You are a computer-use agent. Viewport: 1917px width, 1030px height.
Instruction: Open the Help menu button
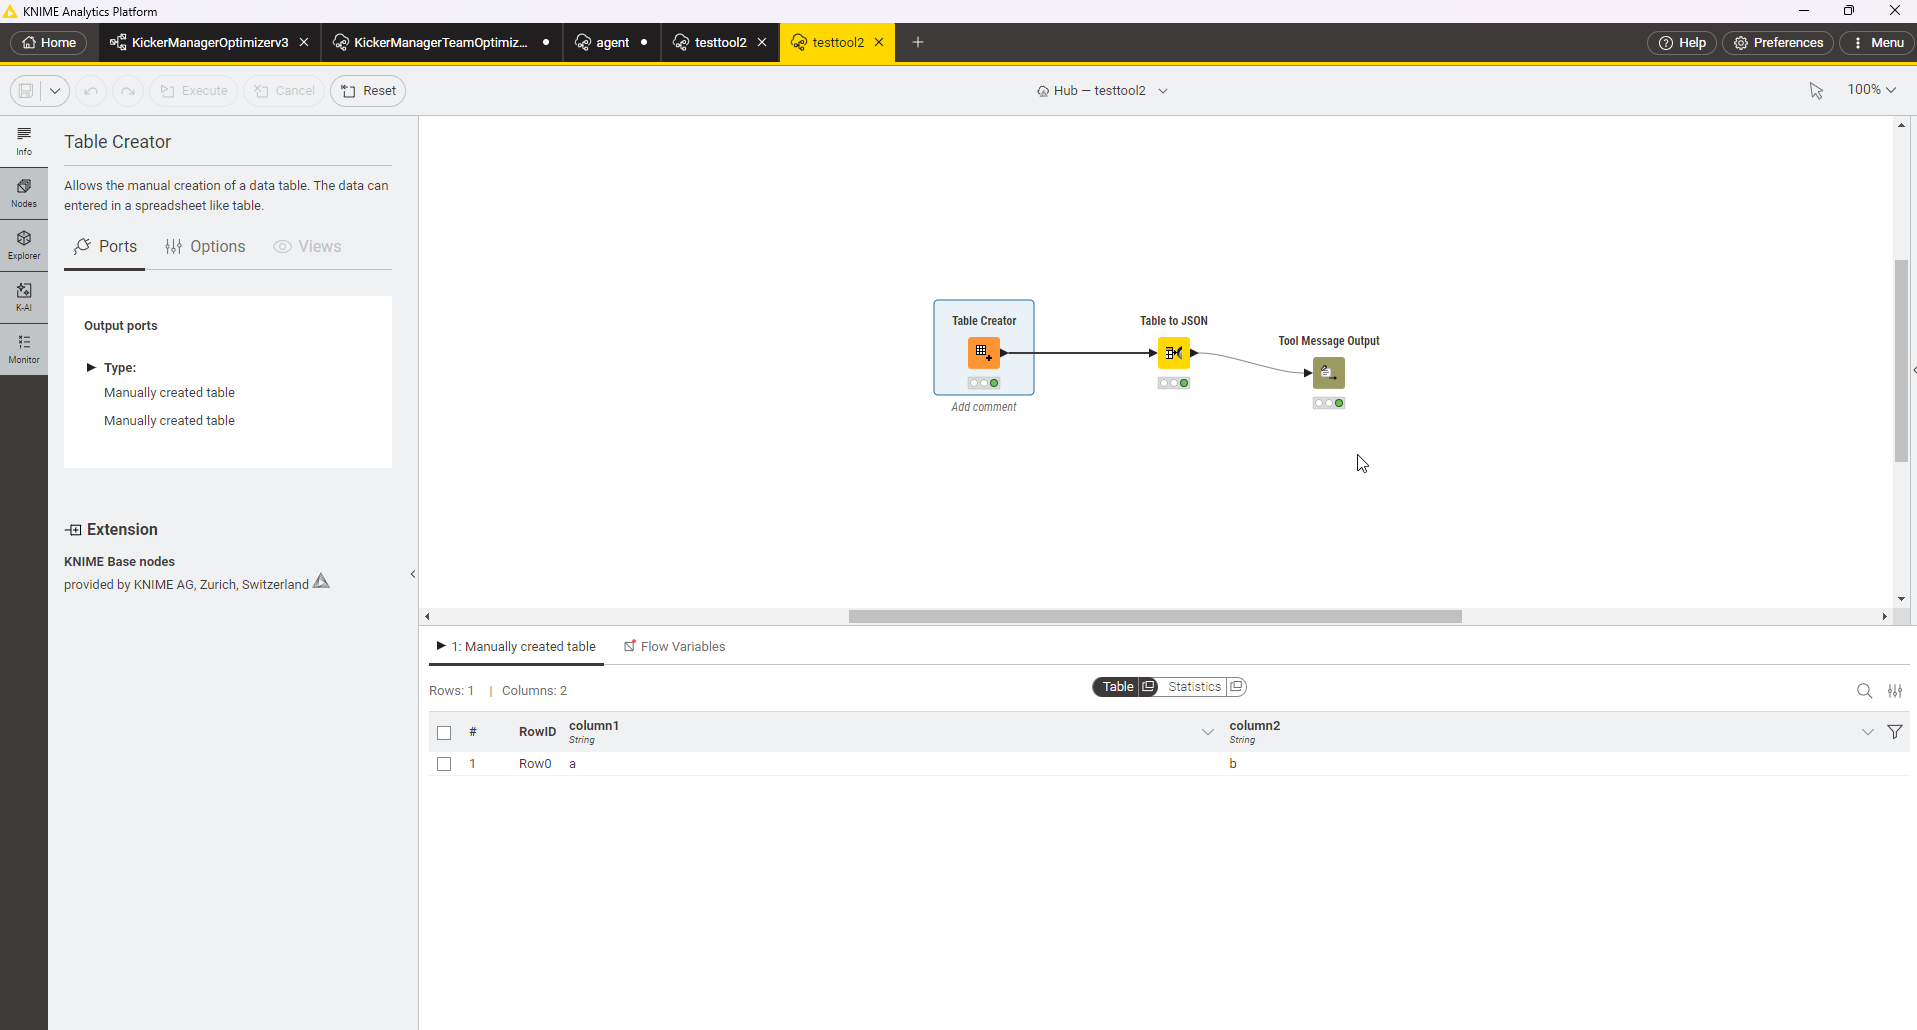(x=1682, y=43)
